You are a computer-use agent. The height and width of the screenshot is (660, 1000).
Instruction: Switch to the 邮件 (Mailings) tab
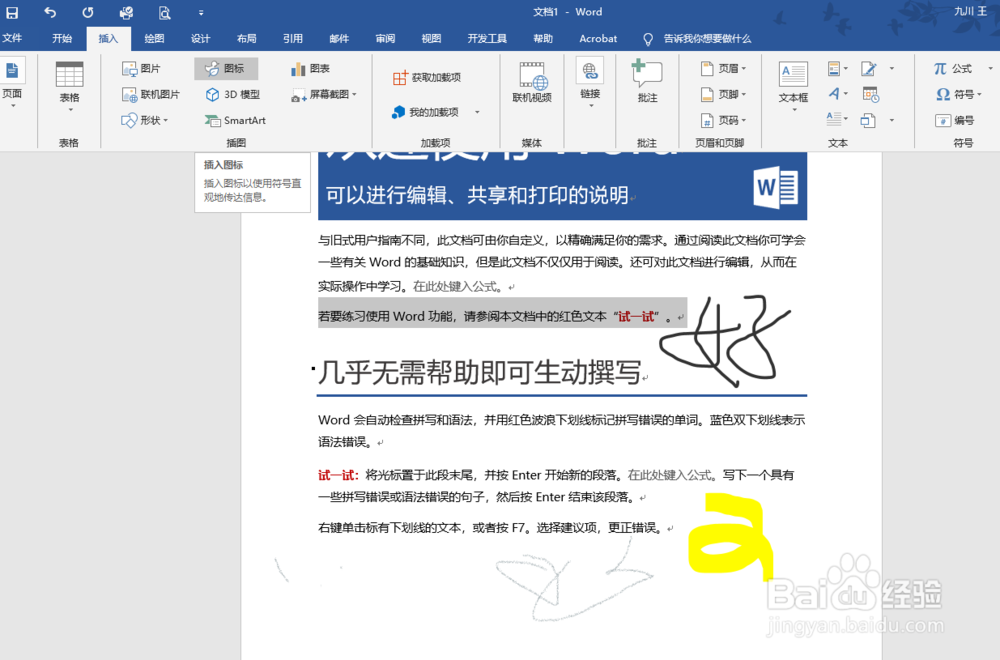[x=339, y=38]
